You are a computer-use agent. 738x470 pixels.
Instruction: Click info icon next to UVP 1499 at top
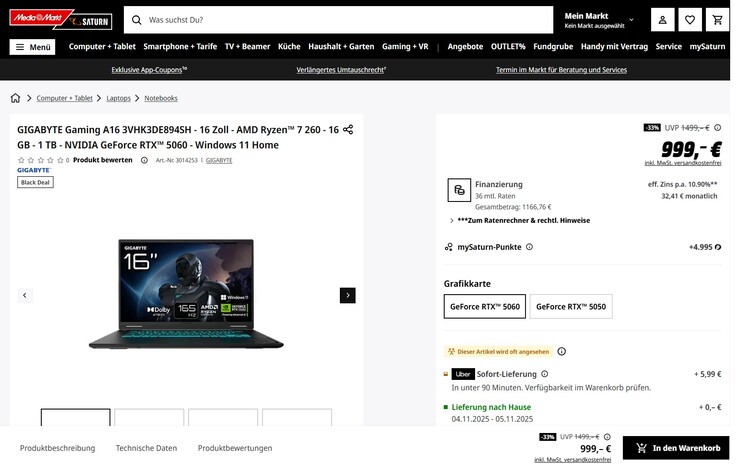(x=717, y=127)
